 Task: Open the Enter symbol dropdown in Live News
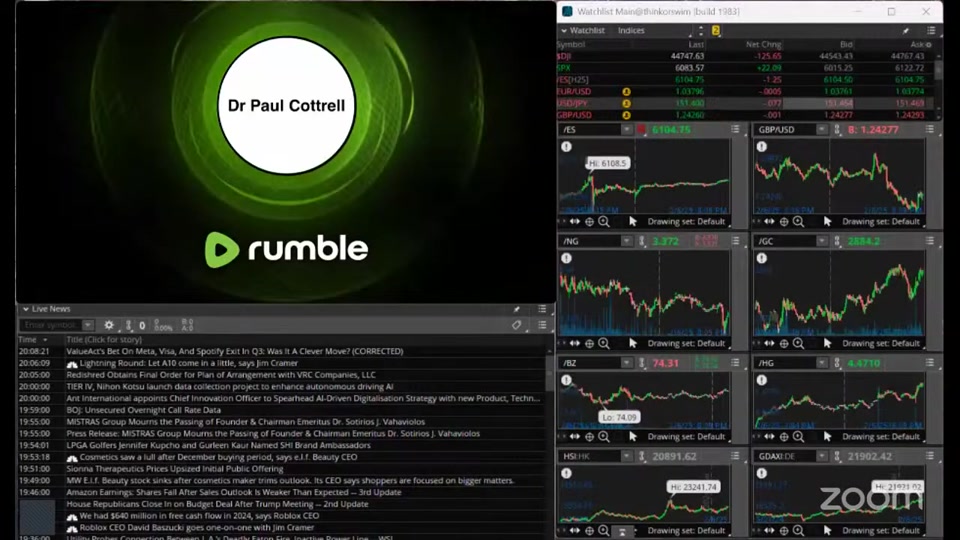click(88, 325)
